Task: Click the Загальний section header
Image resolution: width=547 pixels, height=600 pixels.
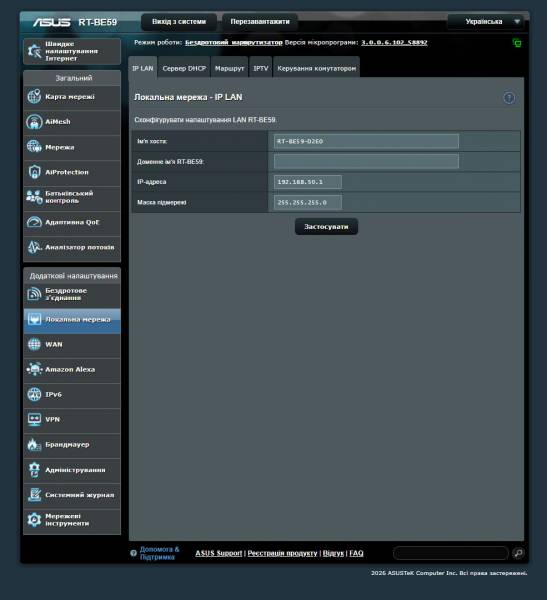Action: 73,78
